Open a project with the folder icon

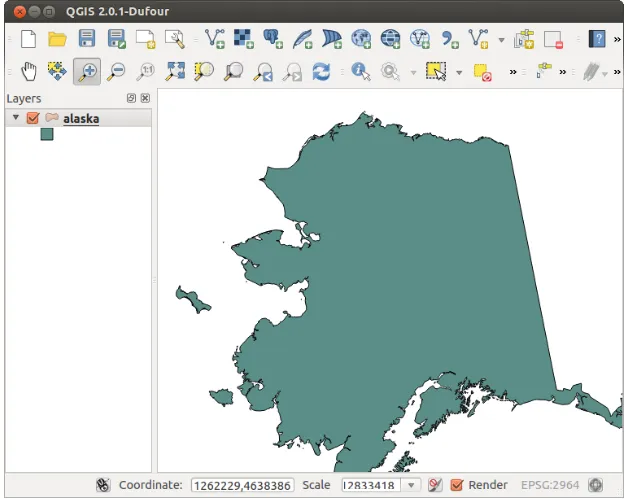pos(57,39)
